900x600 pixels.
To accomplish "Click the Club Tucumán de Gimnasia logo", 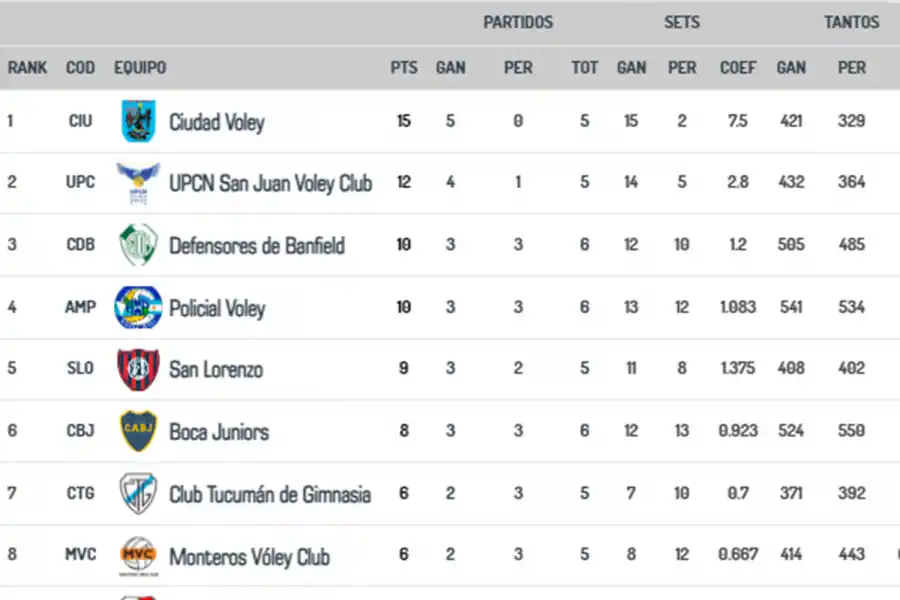I will point(138,494).
